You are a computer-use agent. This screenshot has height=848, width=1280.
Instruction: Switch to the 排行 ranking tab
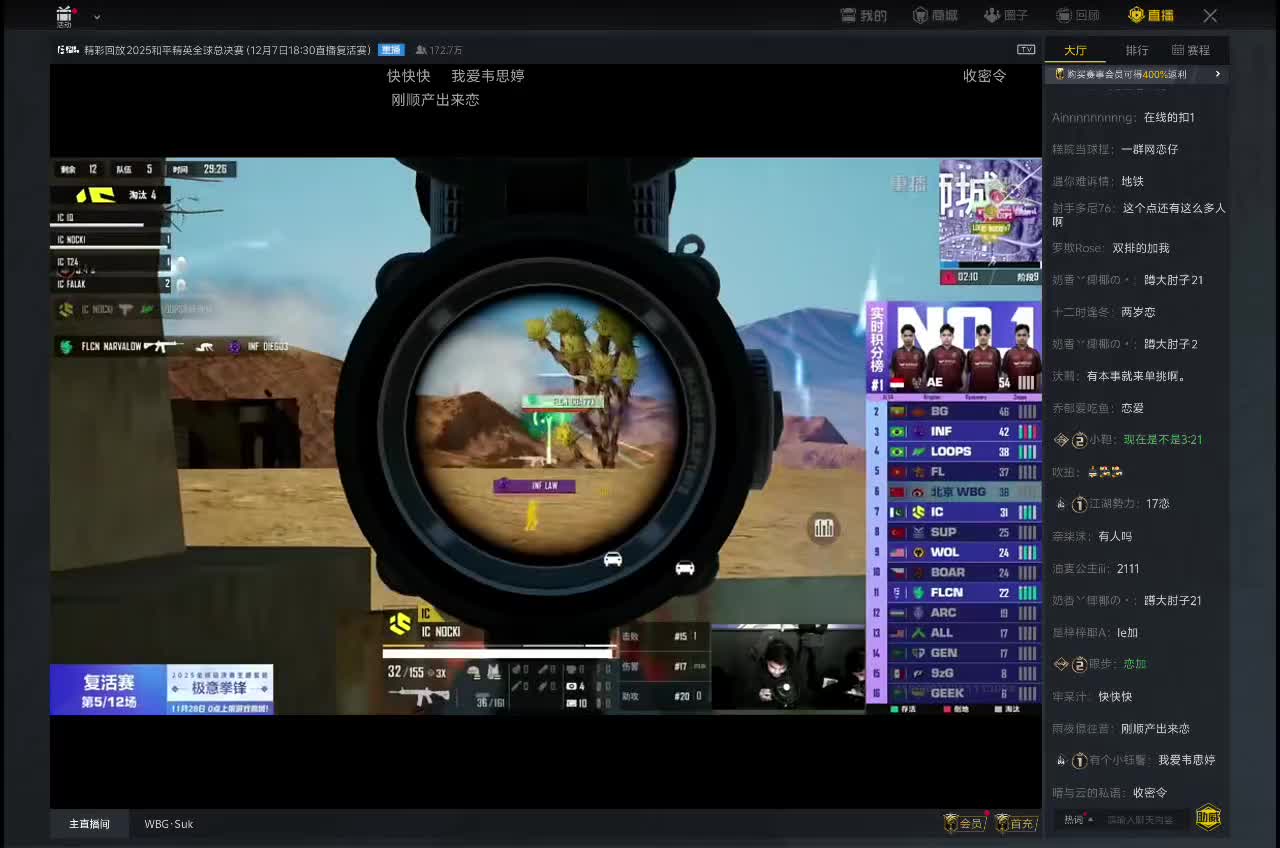coord(1137,50)
